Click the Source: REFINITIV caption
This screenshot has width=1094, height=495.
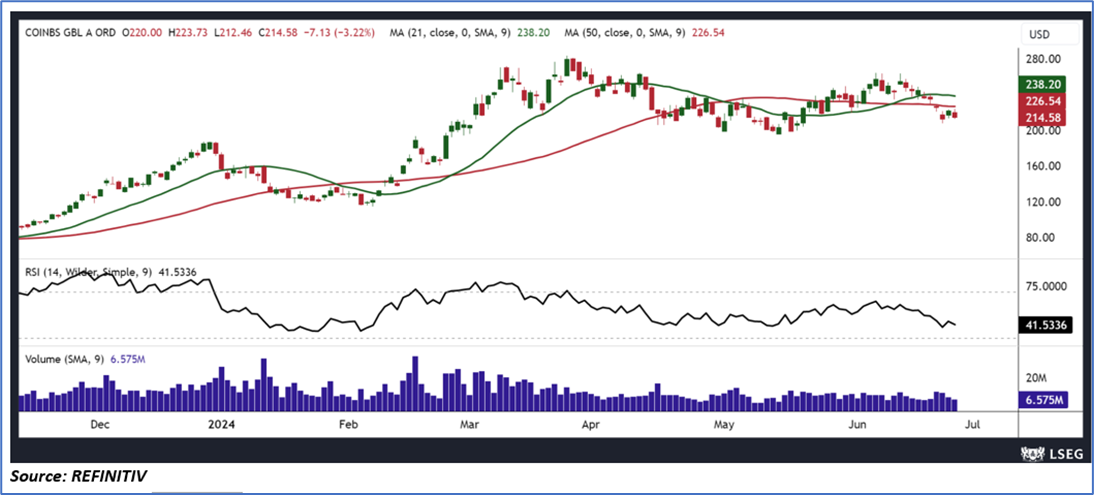(x=78, y=477)
